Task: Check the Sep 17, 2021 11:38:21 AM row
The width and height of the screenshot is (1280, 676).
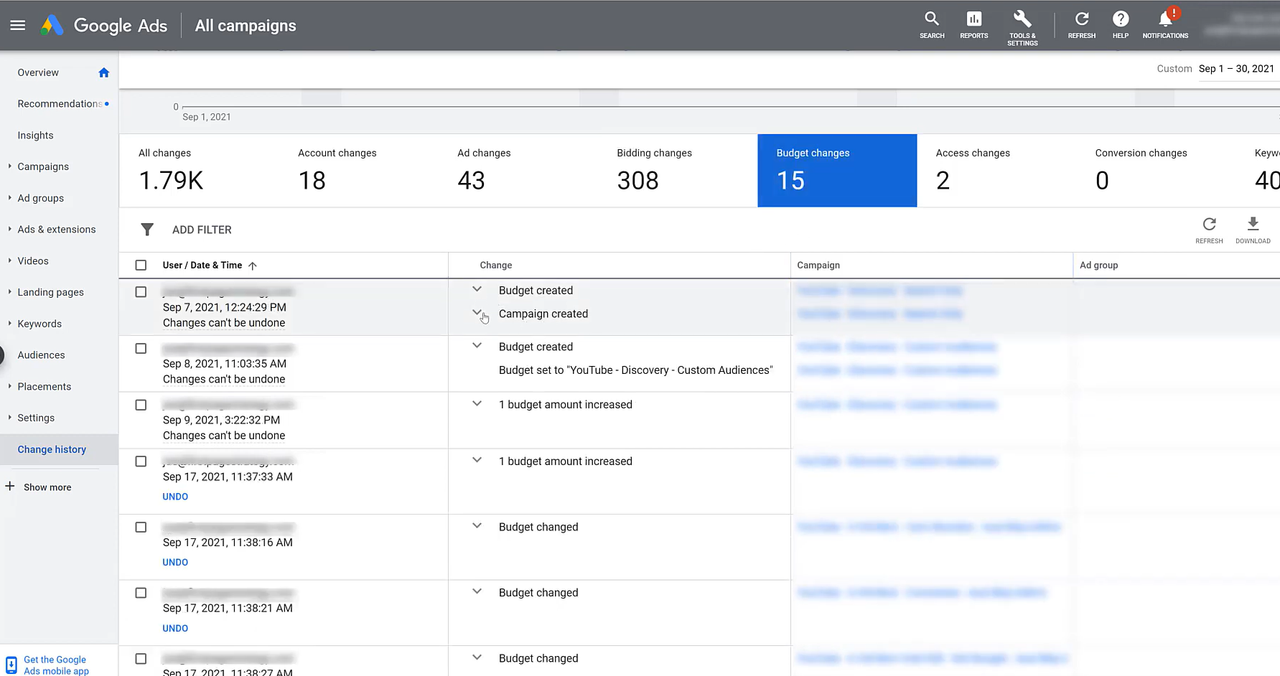Action: [141, 593]
